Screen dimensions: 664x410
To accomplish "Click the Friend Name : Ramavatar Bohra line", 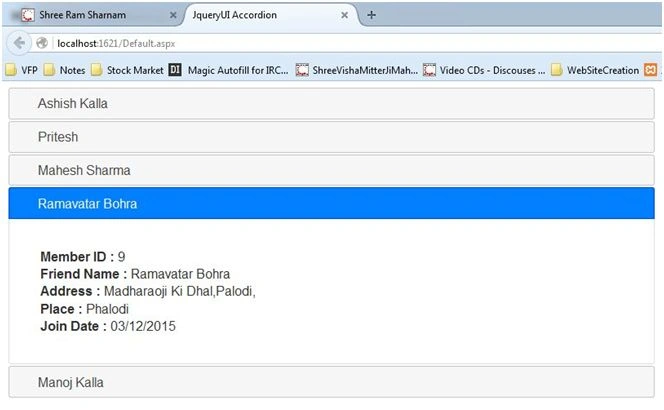I will 135,274.
